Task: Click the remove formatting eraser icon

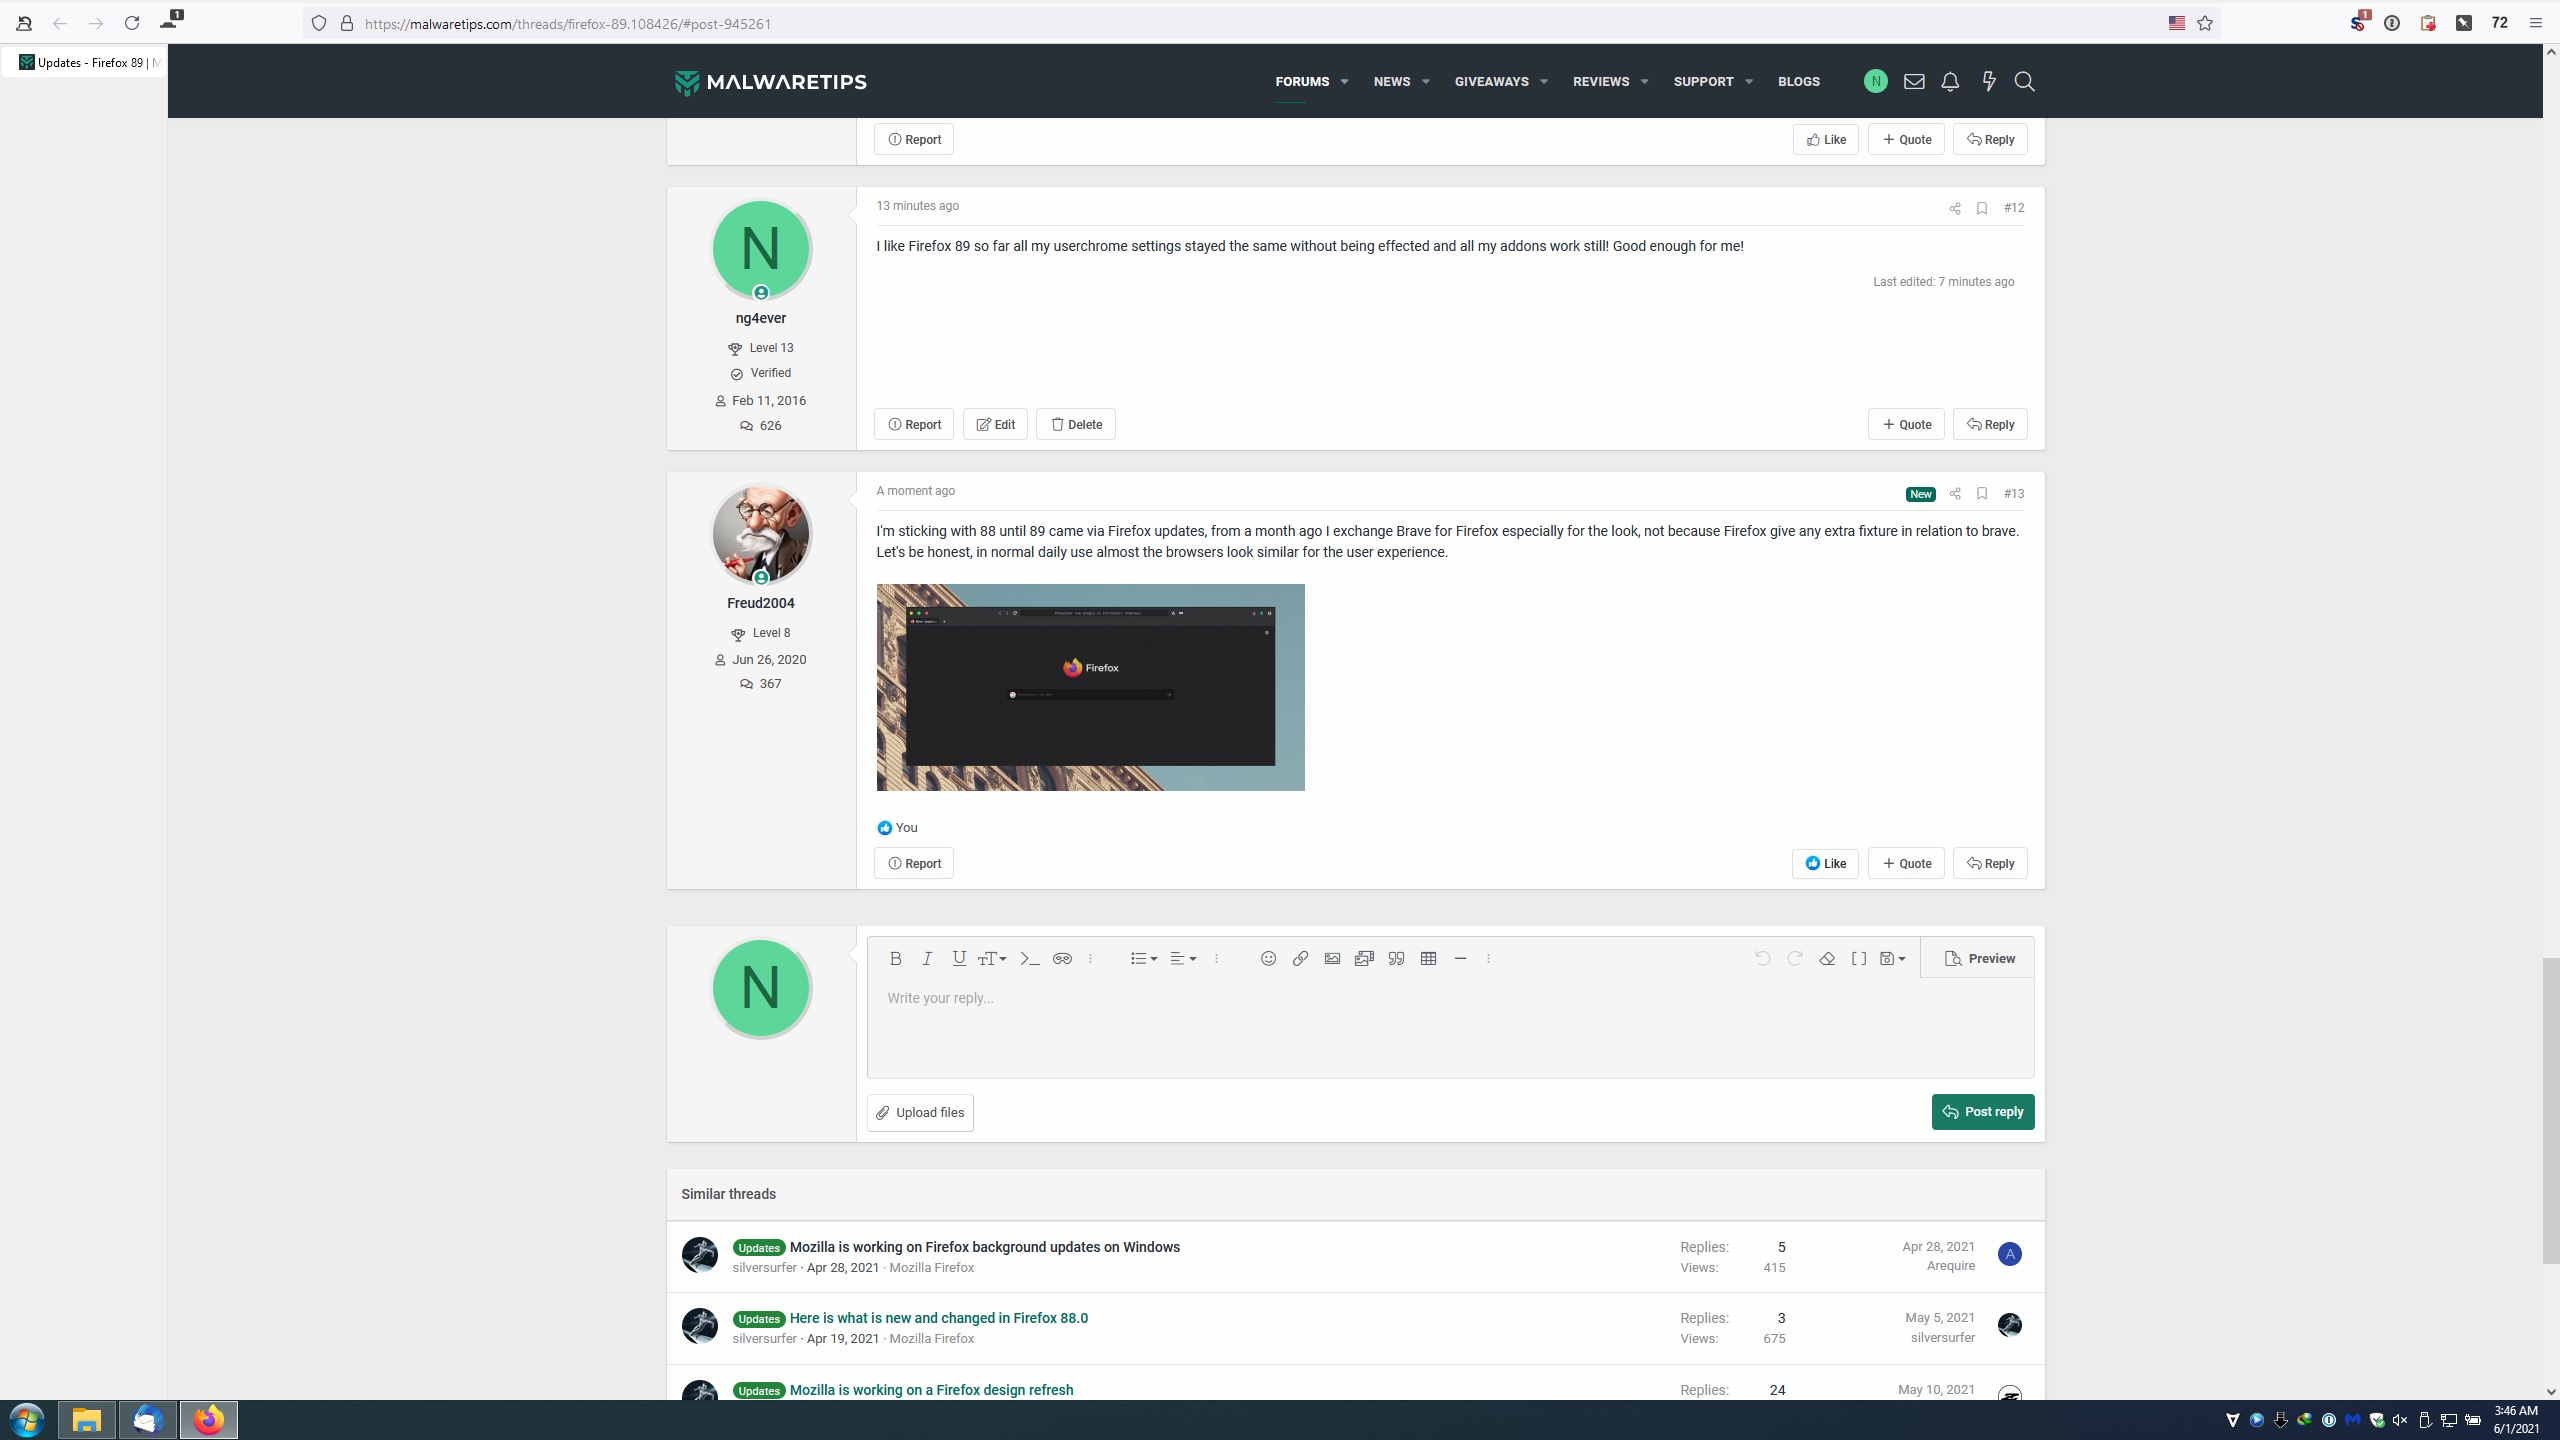Action: pyautogui.click(x=1827, y=958)
